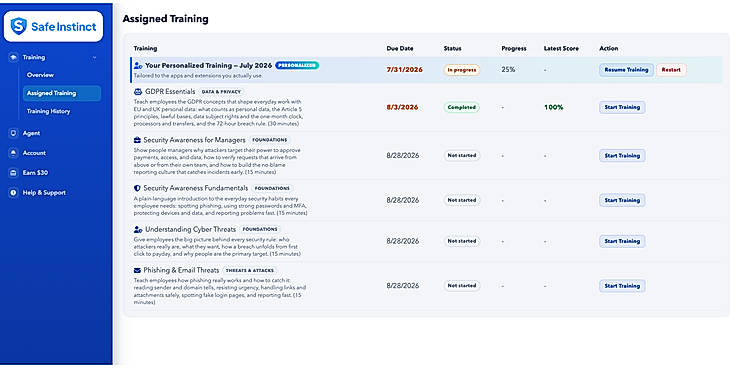
Task: Click FOUNDATIONS tag on Security Awareness for Managers
Action: click(269, 140)
